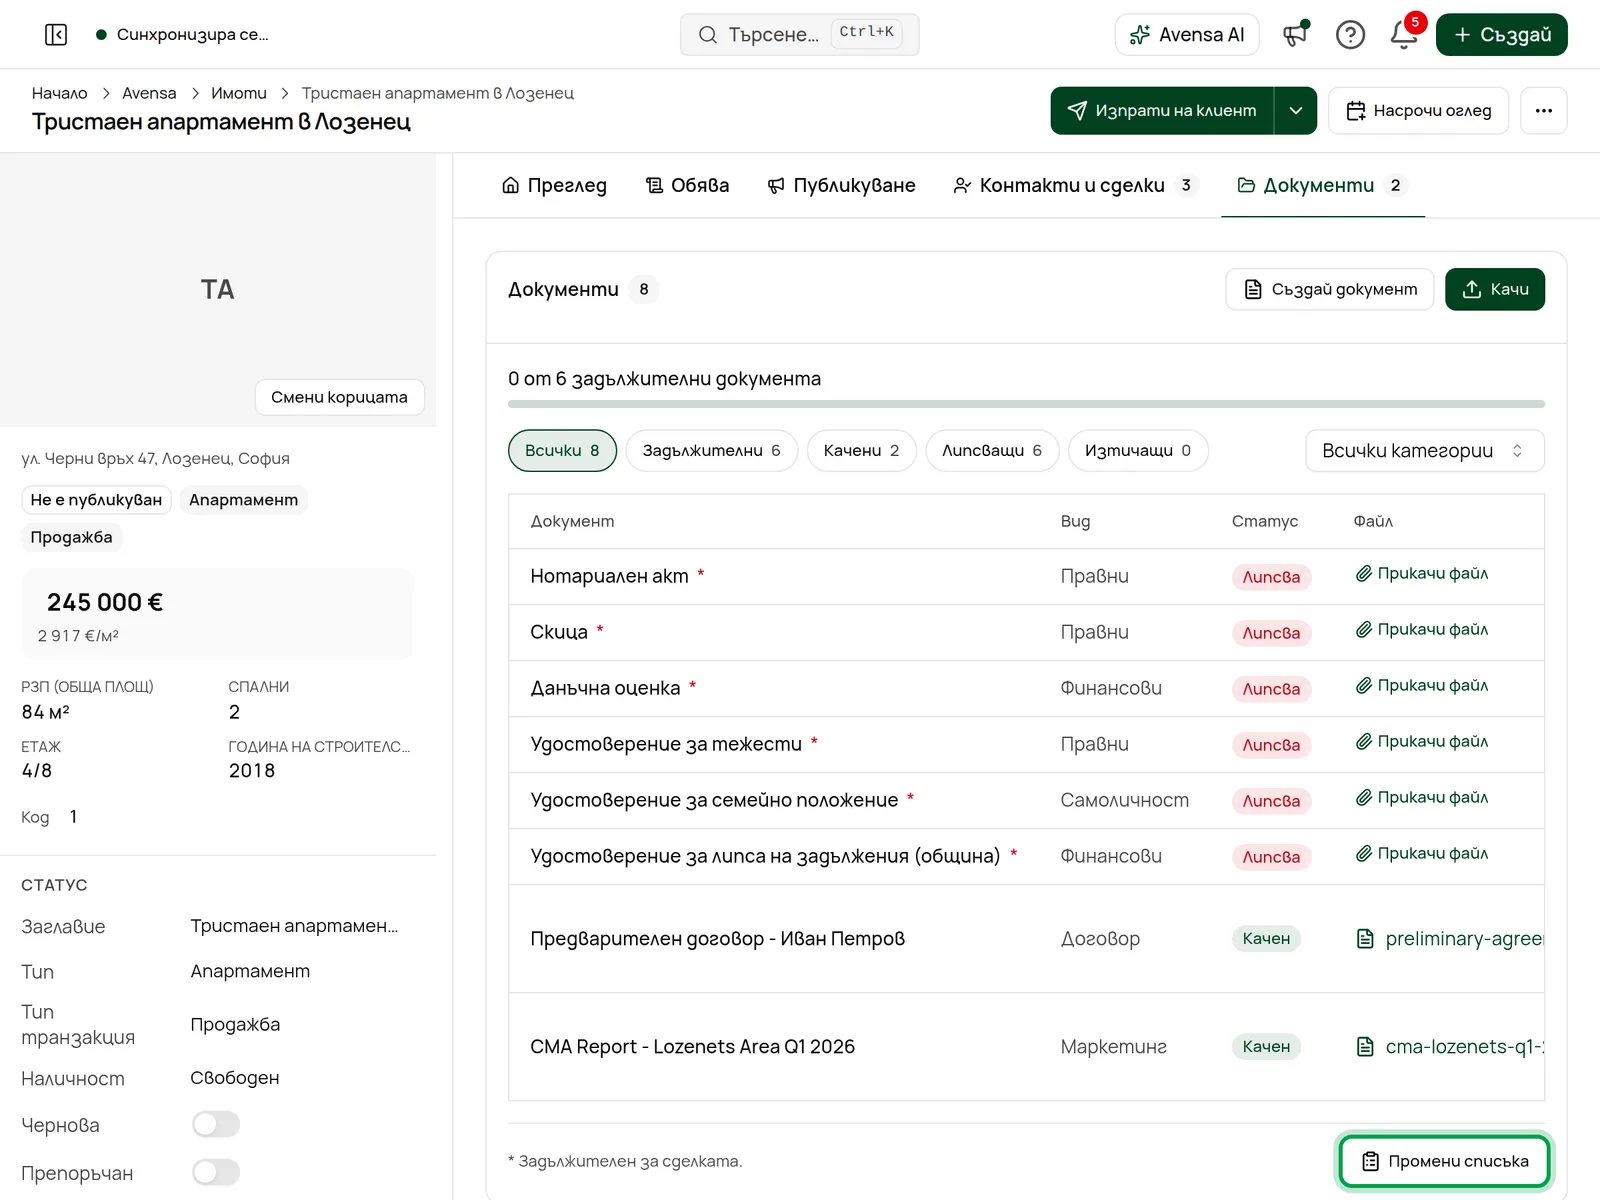
Task: Attach file for Нотариален акт
Action: (1422, 574)
